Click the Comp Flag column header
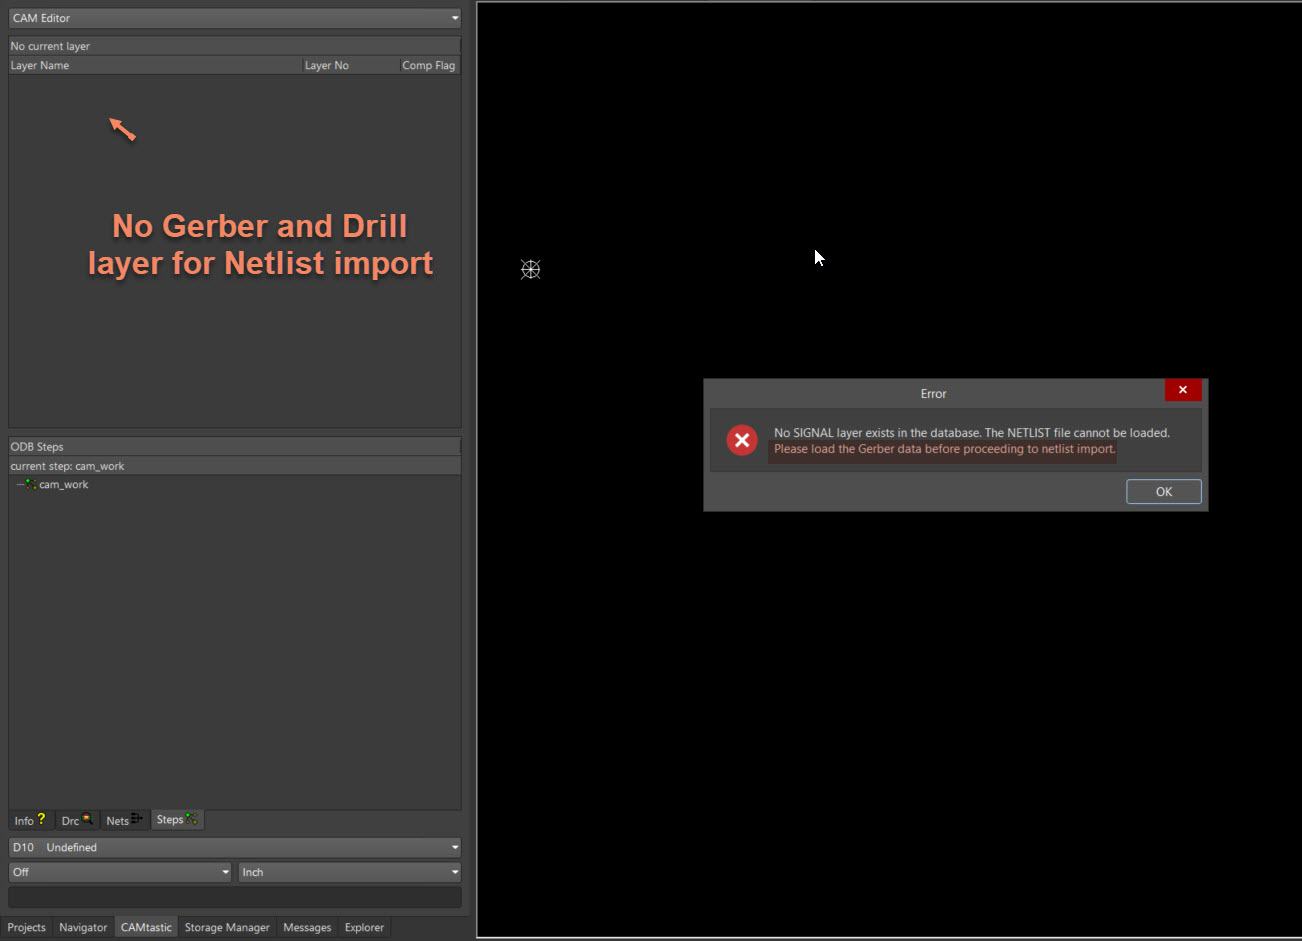The width and height of the screenshot is (1302, 941). [429, 65]
